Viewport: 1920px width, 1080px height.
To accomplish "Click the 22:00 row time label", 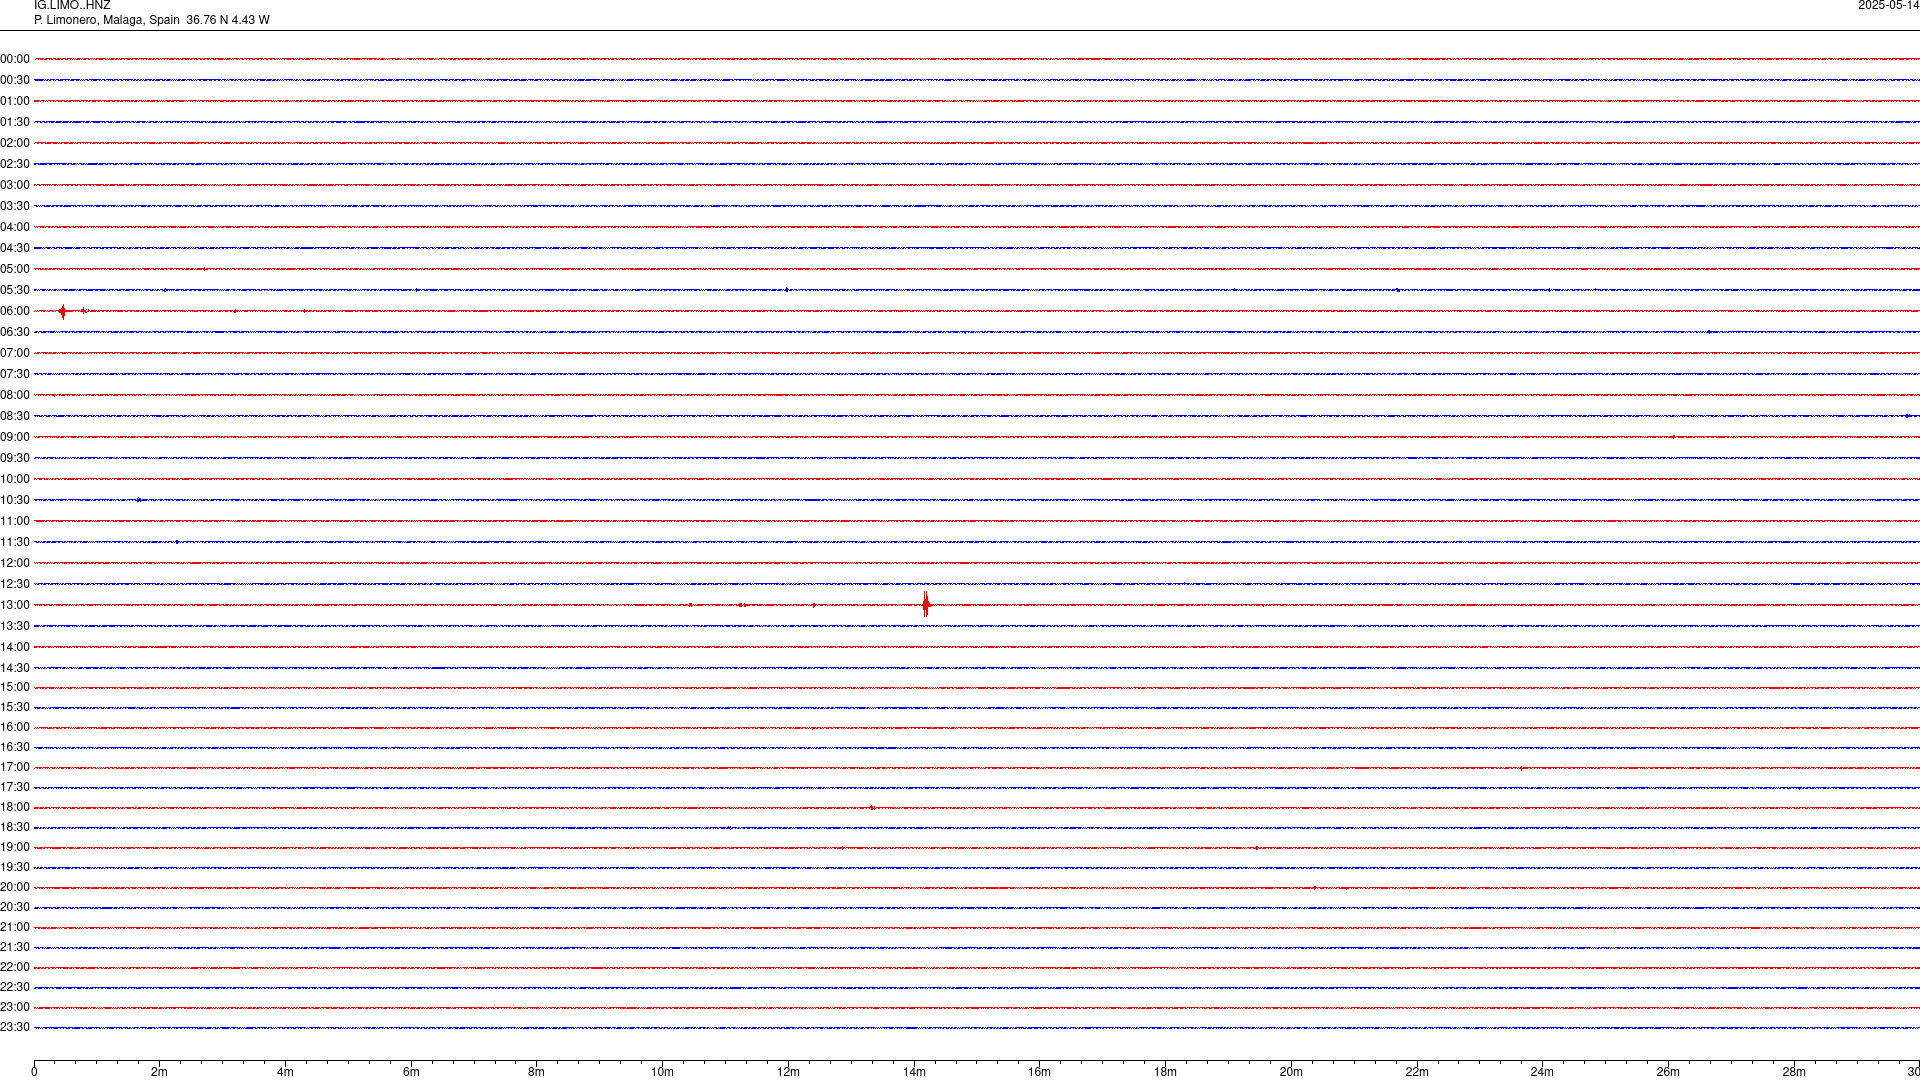I will [15, 967].
